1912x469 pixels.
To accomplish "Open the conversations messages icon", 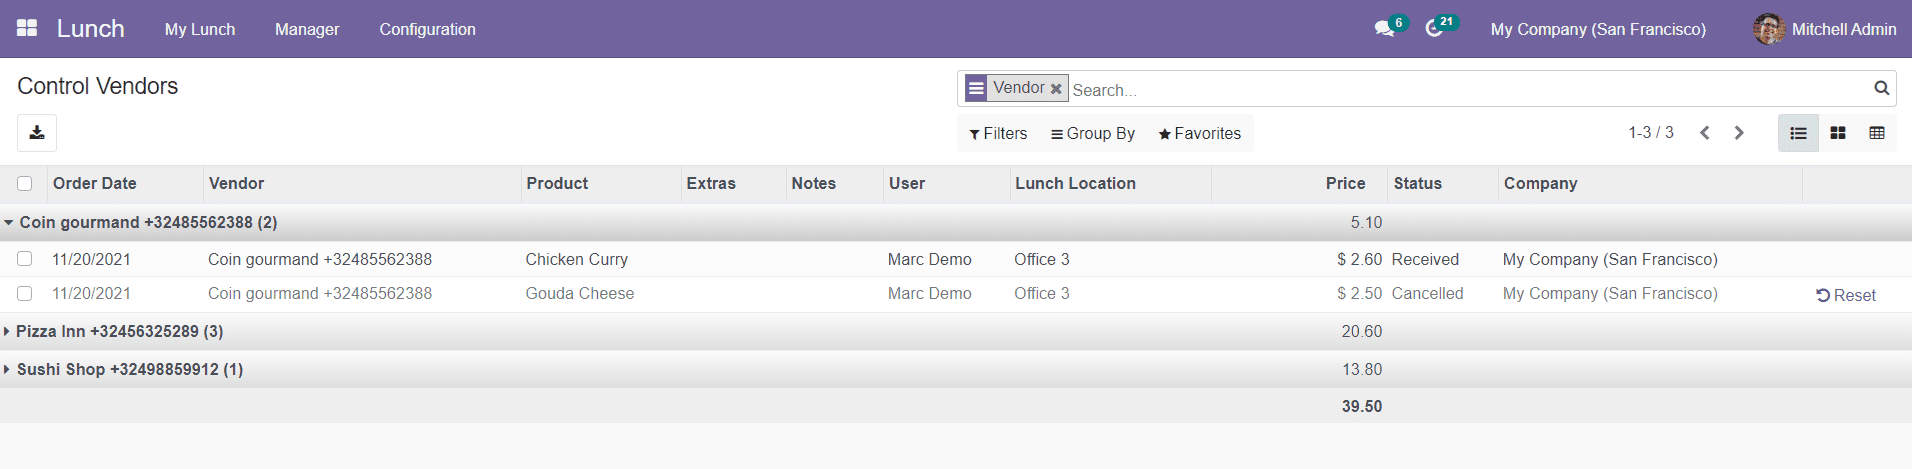I will [x=1384, y=29].
